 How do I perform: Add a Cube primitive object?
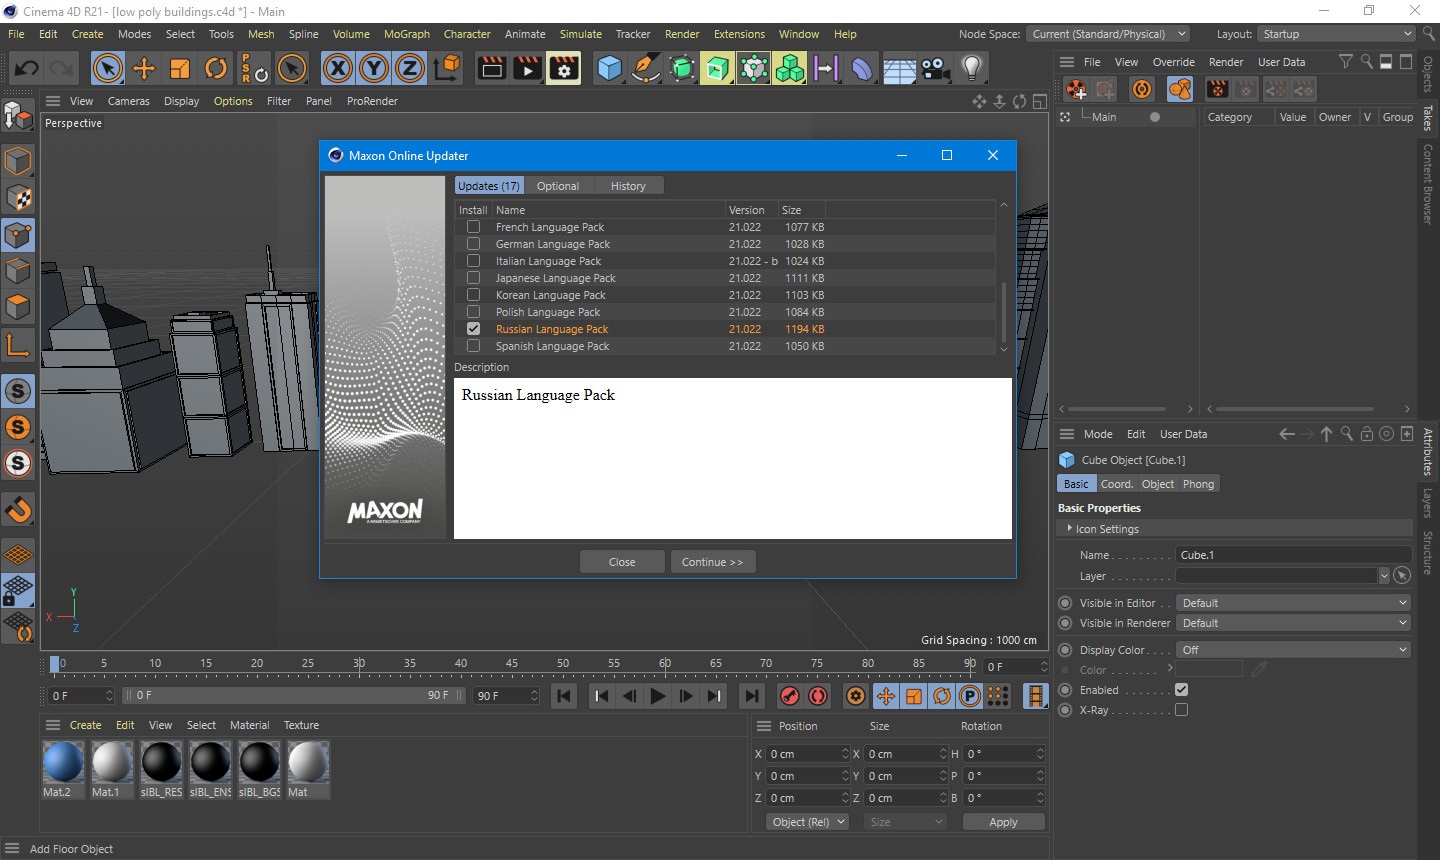pyautogui.click(x=609, y=68)
